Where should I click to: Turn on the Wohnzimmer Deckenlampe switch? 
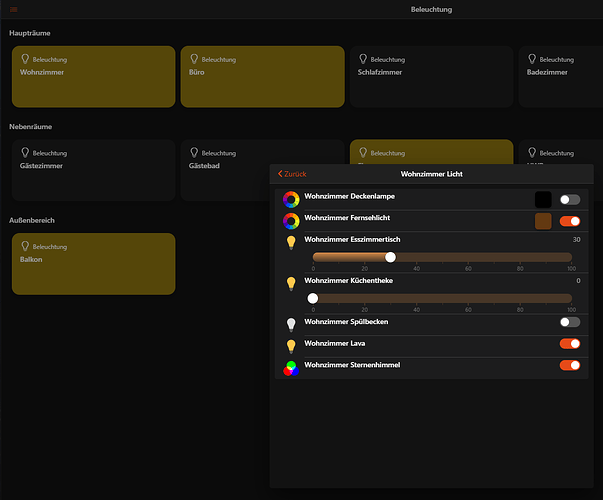pos(570,200)
